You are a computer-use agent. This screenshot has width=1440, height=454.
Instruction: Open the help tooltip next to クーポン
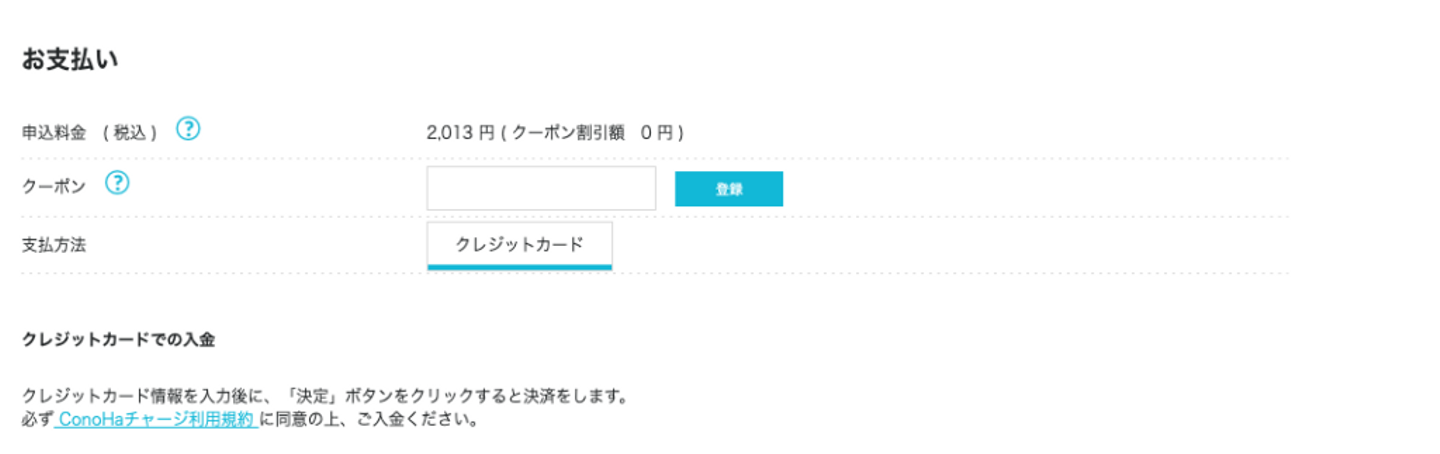tap(118, 184)
